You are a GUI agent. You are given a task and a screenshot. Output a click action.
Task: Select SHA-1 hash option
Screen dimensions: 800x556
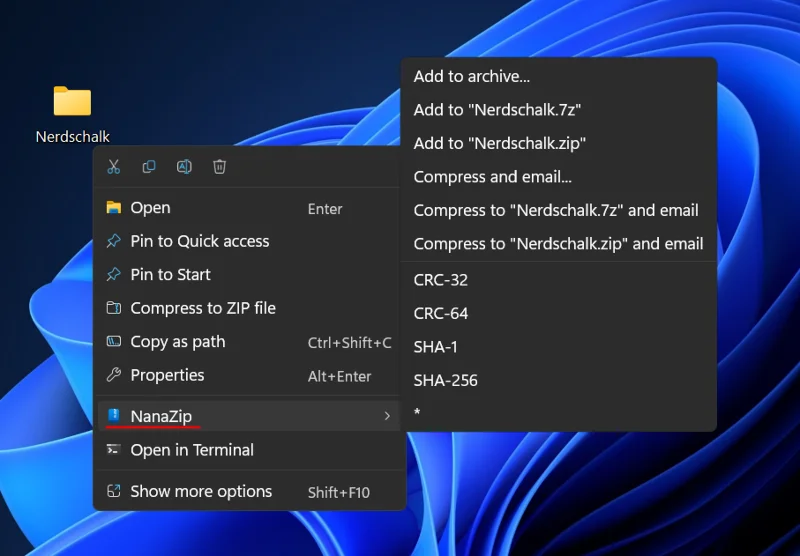click(x=559, y=347)
